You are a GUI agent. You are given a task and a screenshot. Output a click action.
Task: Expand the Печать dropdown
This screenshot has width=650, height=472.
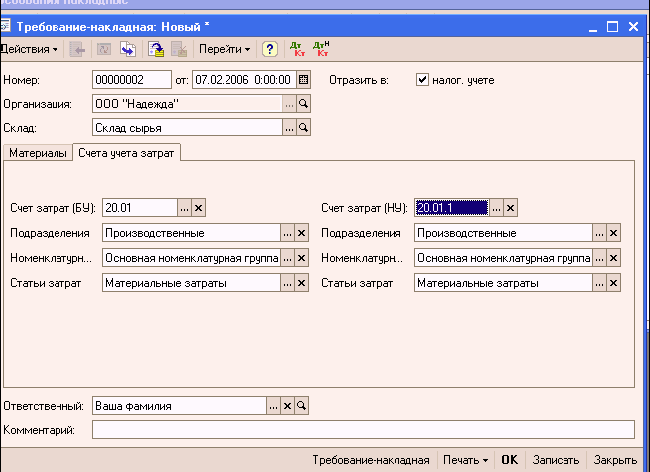coord(467,460)
